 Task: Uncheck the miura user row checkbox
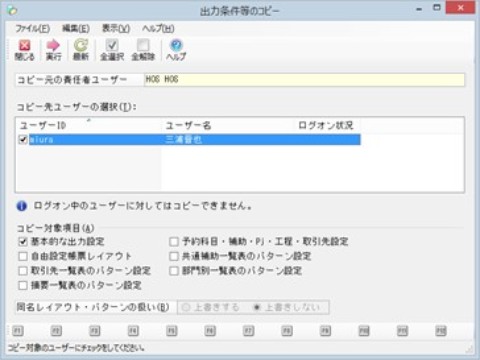23,139
